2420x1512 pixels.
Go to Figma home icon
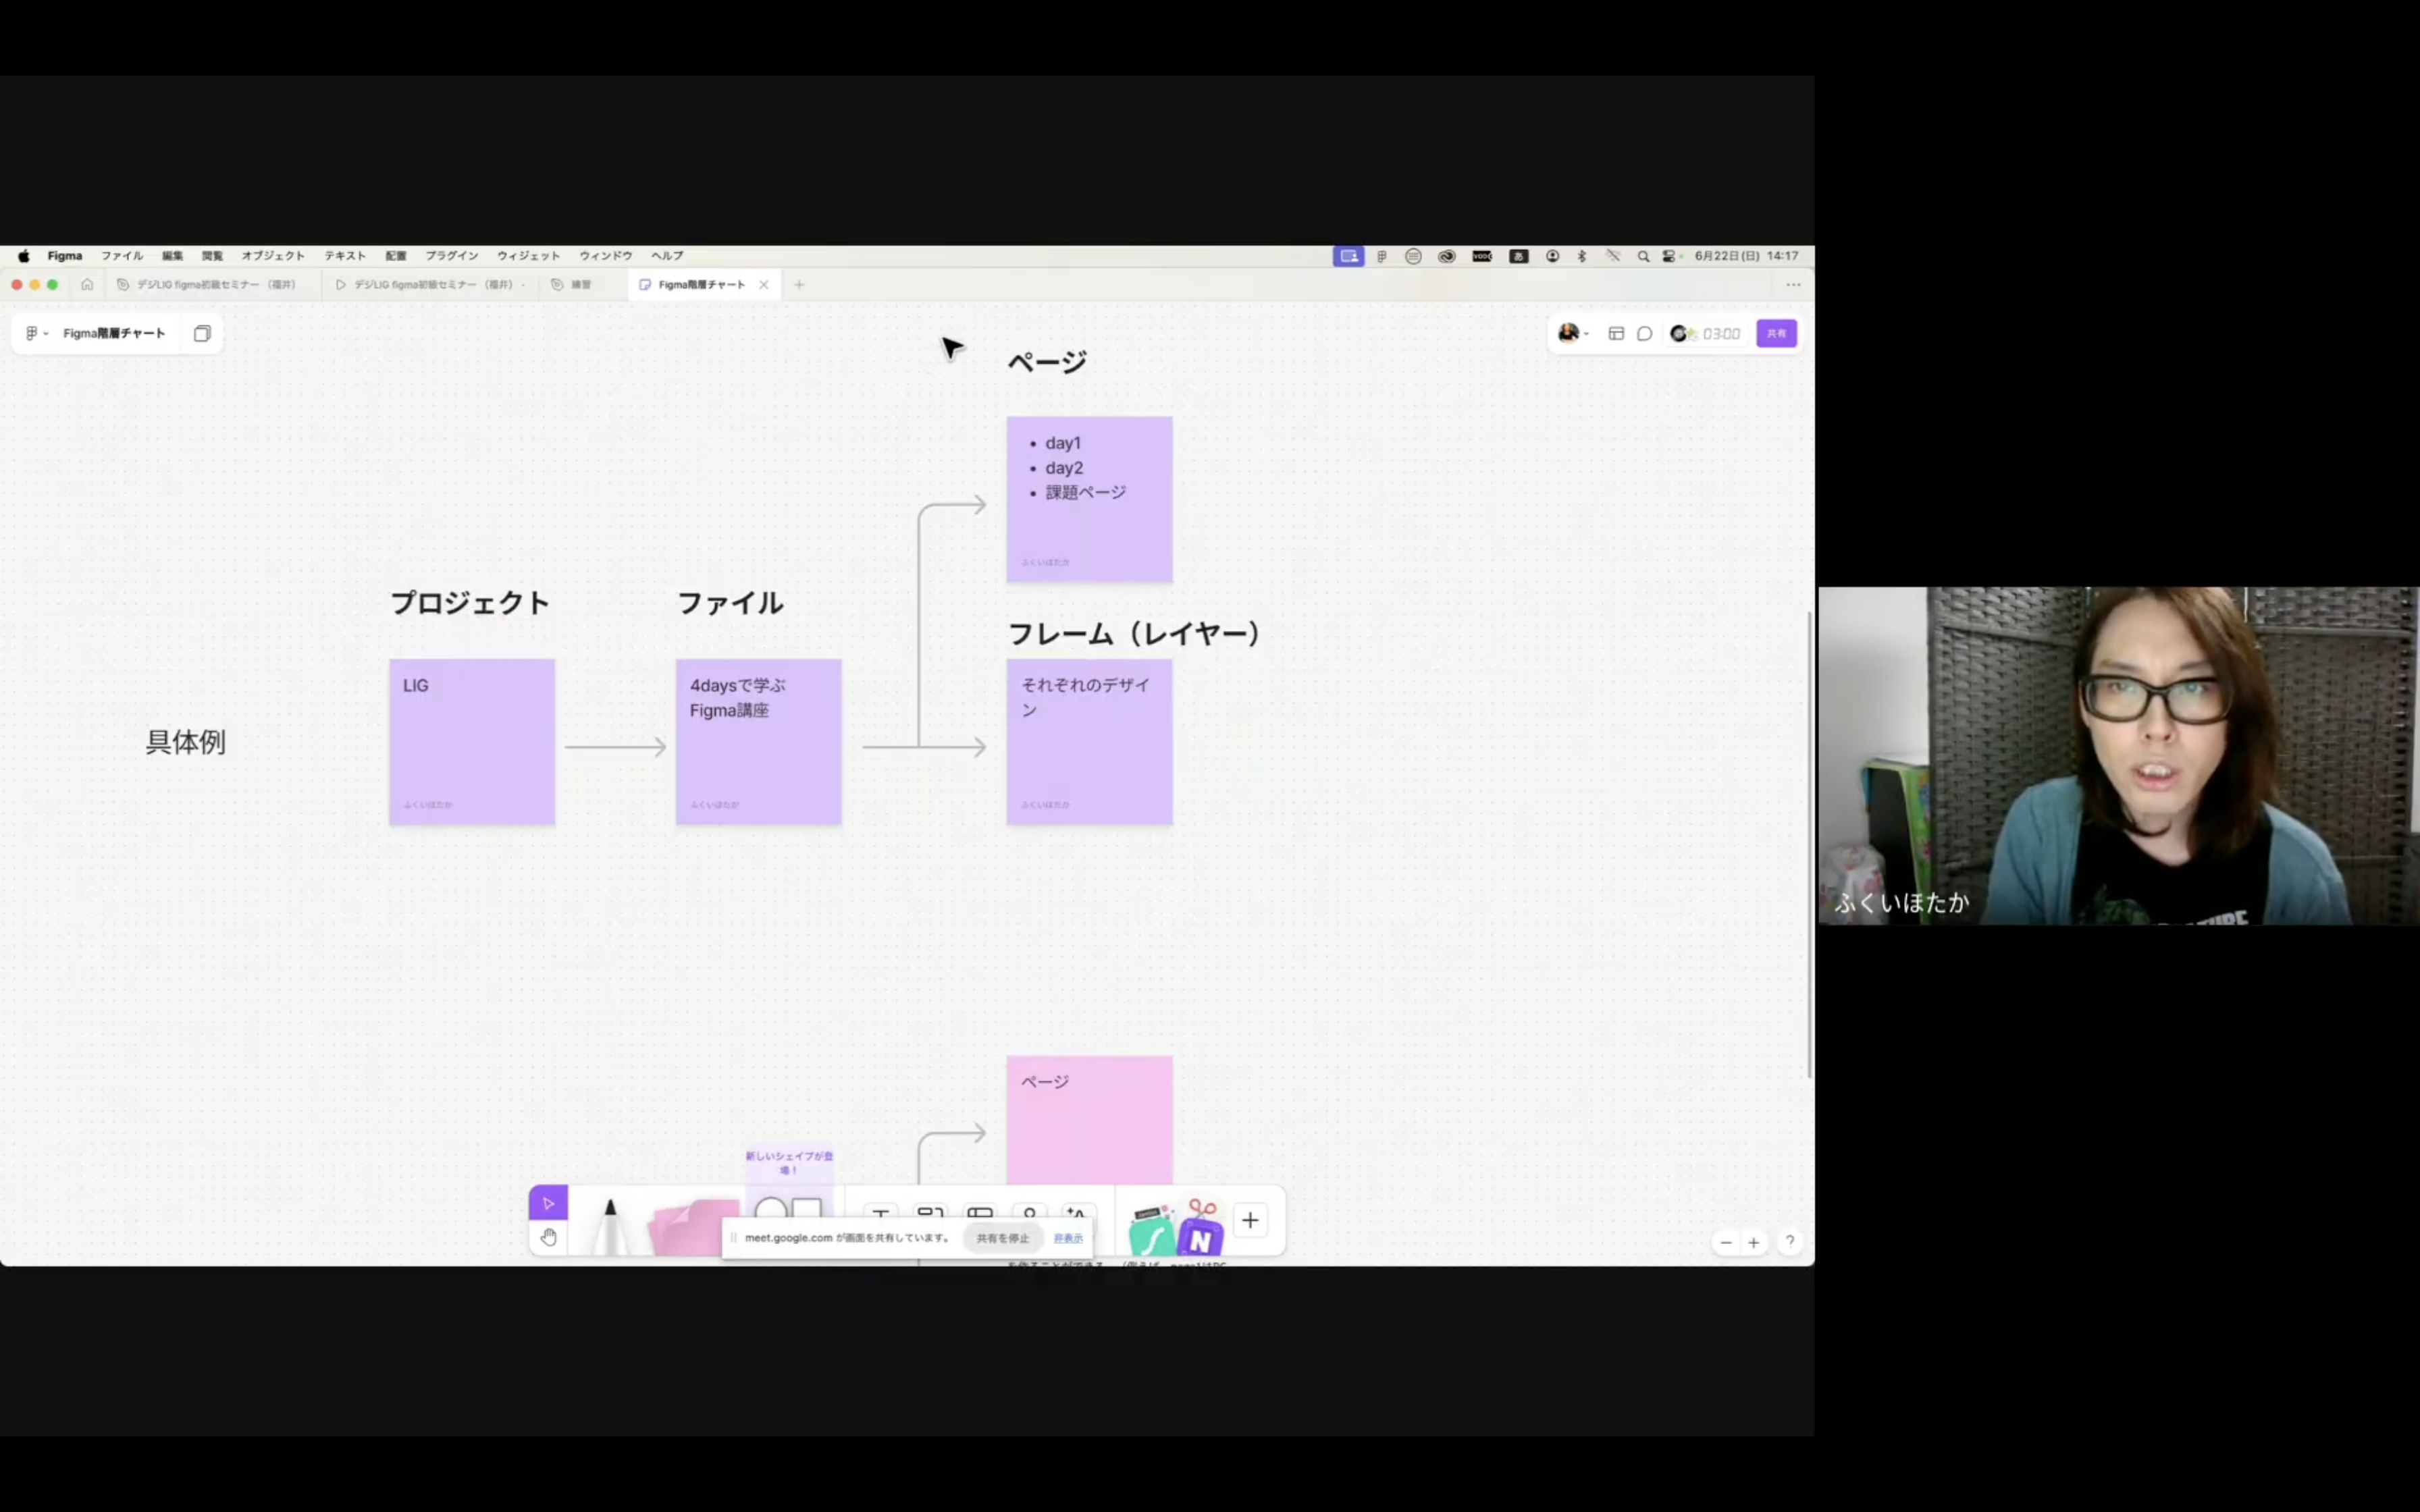87,285
